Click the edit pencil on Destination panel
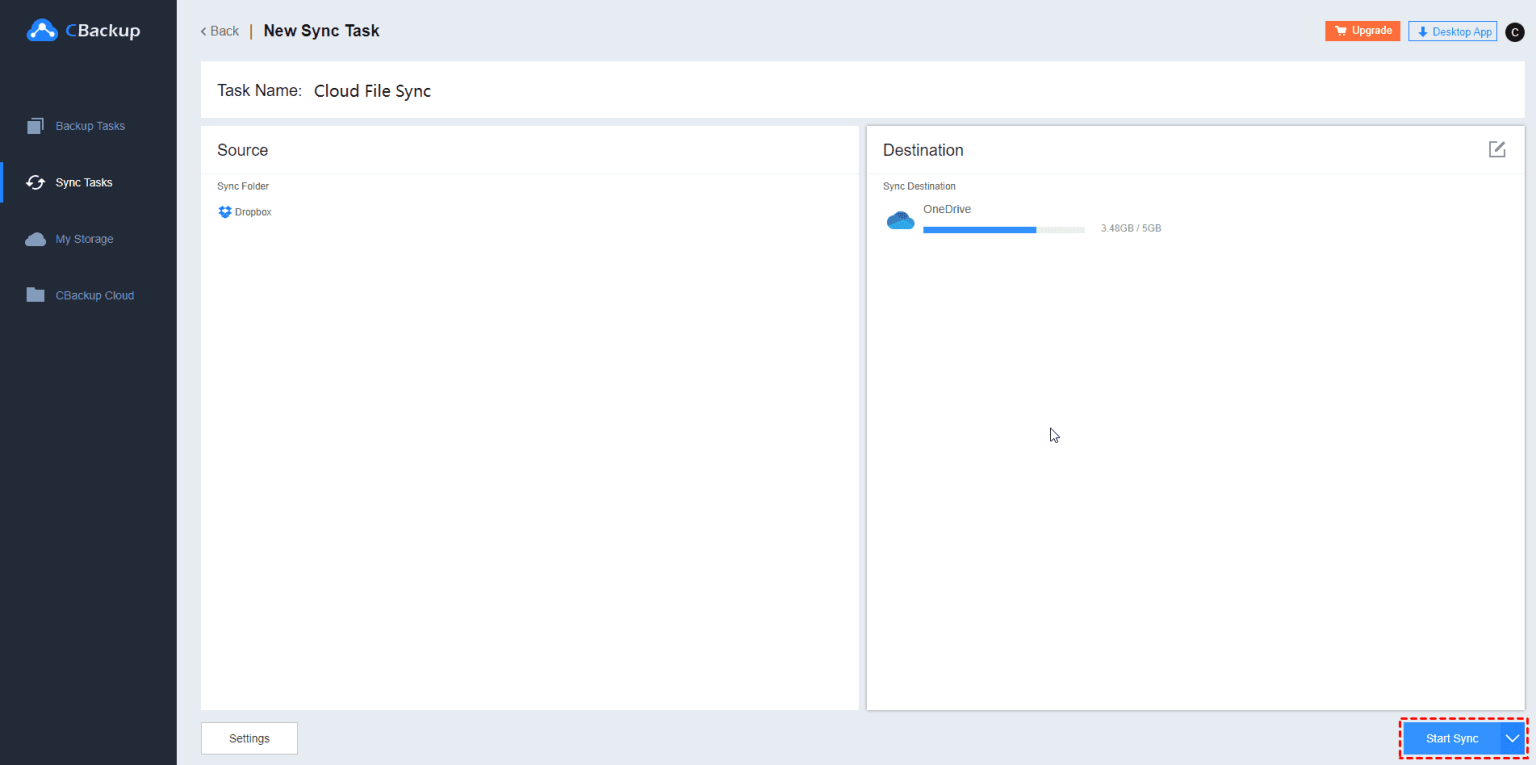 click(1496, 149)
